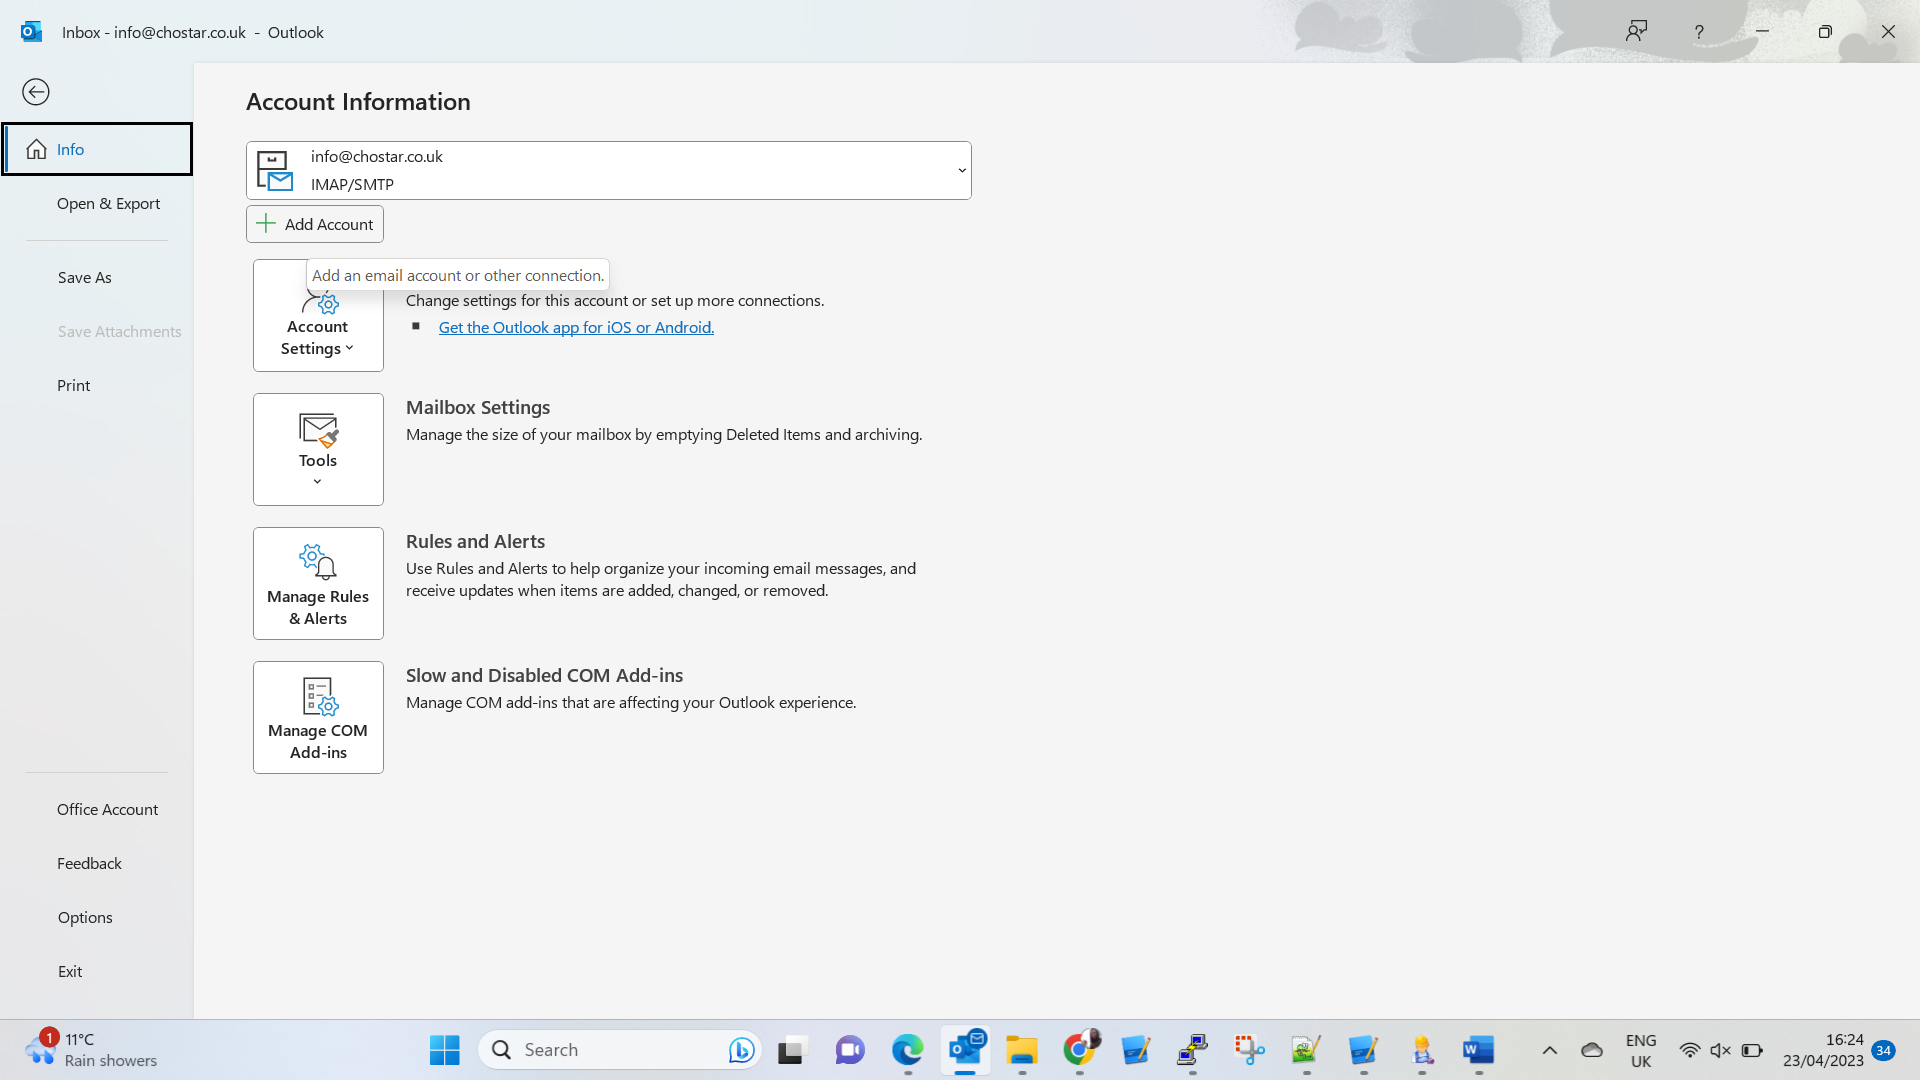Open Manage COM Add-ins
Screen dimensions: 1920x1080
(318, 717)
